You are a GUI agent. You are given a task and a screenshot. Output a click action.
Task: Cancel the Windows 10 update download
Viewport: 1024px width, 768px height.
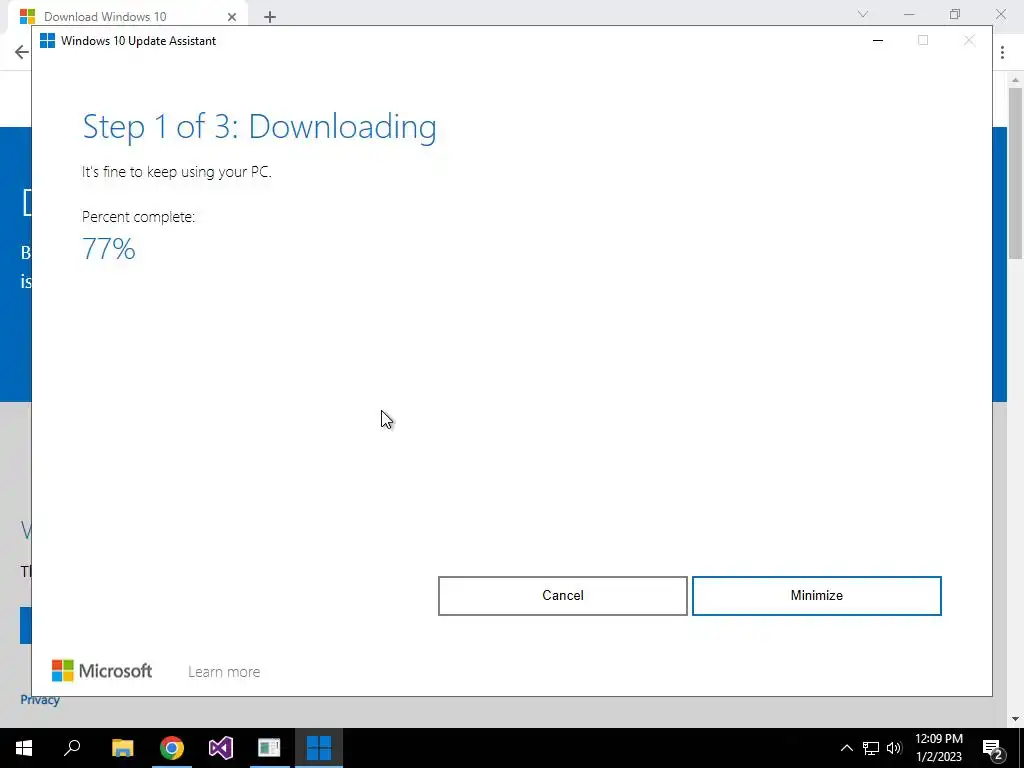[562, 596]
